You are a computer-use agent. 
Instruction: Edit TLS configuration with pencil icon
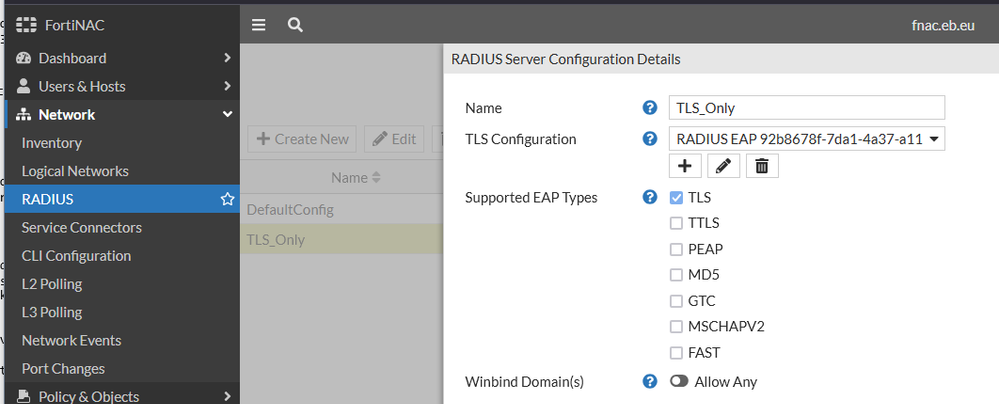click(722, 166)
